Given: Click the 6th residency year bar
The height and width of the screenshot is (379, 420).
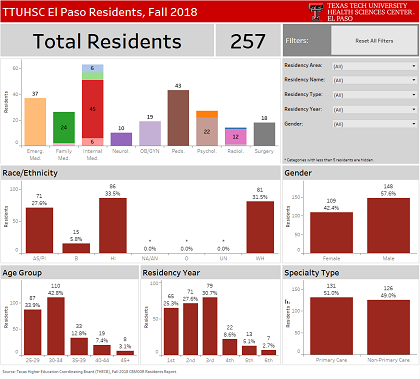Looking at the screenshot, I should pos(269,352).
